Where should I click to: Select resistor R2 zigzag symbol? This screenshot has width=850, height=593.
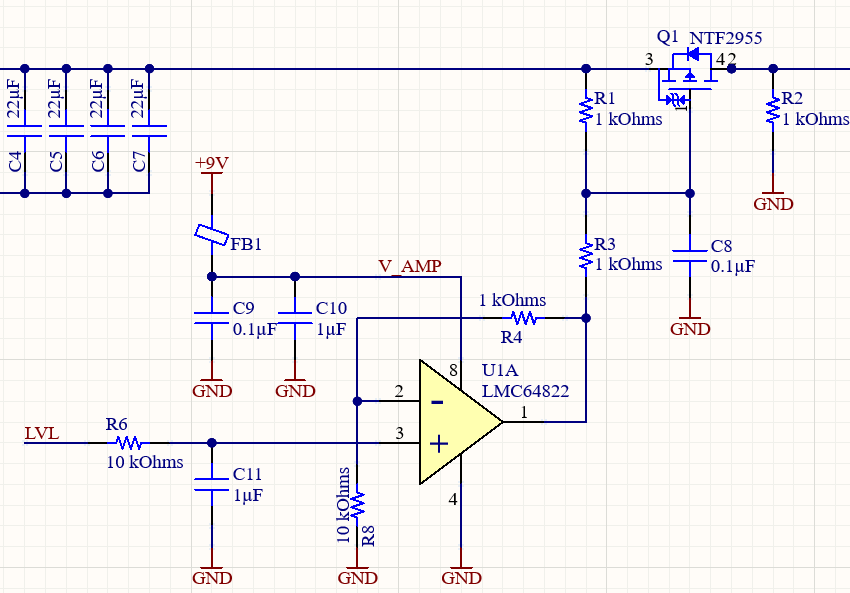coord(773,112)
